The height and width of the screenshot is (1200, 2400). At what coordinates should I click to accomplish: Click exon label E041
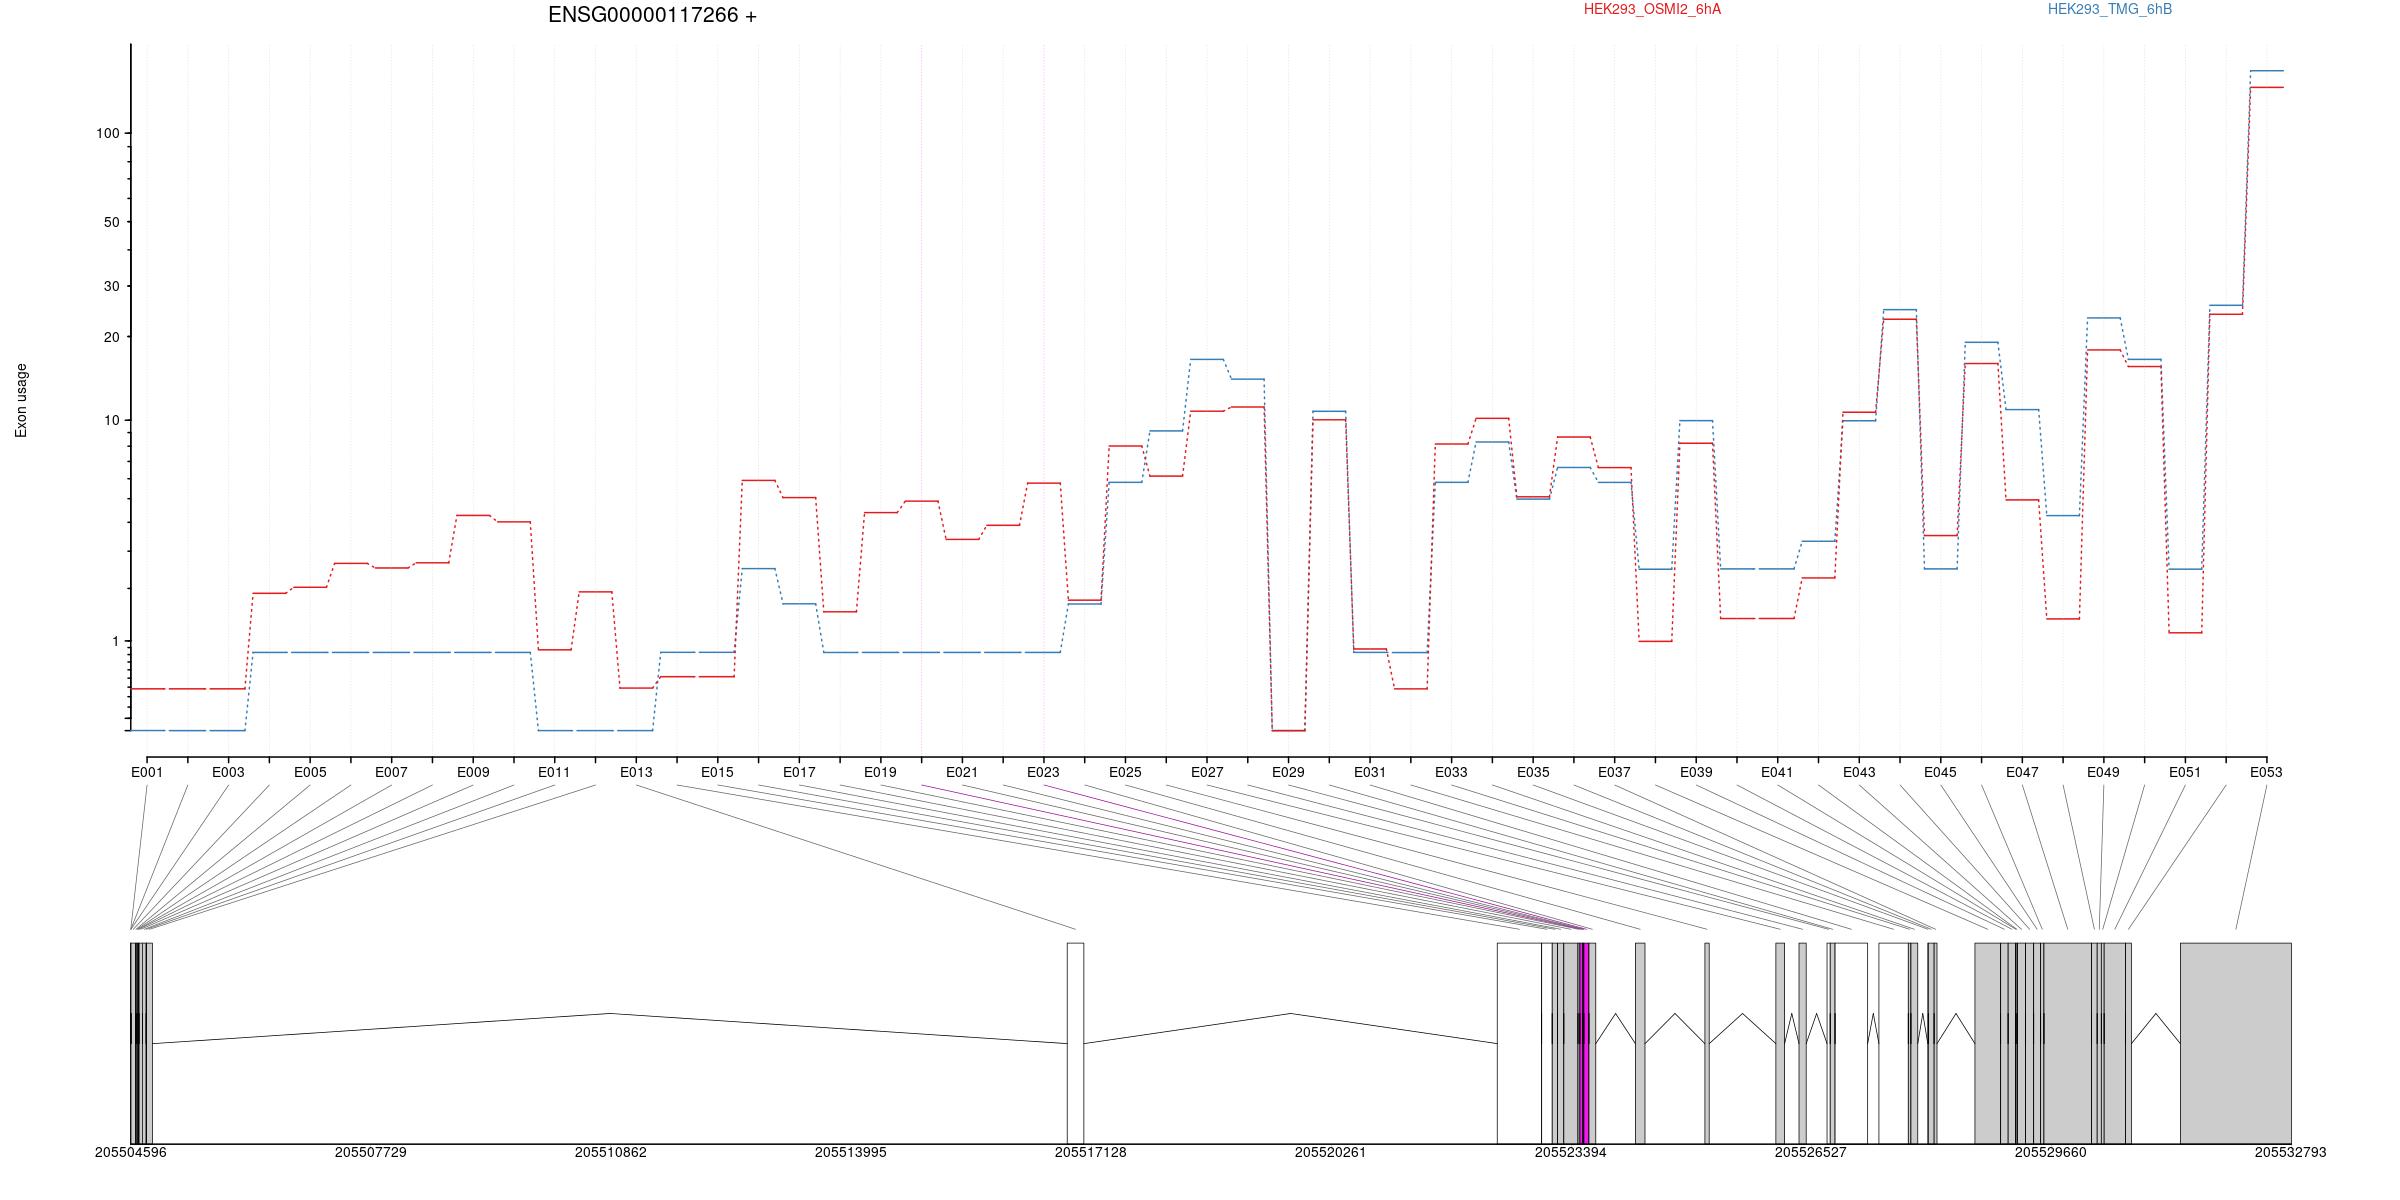coord(1777,772)
